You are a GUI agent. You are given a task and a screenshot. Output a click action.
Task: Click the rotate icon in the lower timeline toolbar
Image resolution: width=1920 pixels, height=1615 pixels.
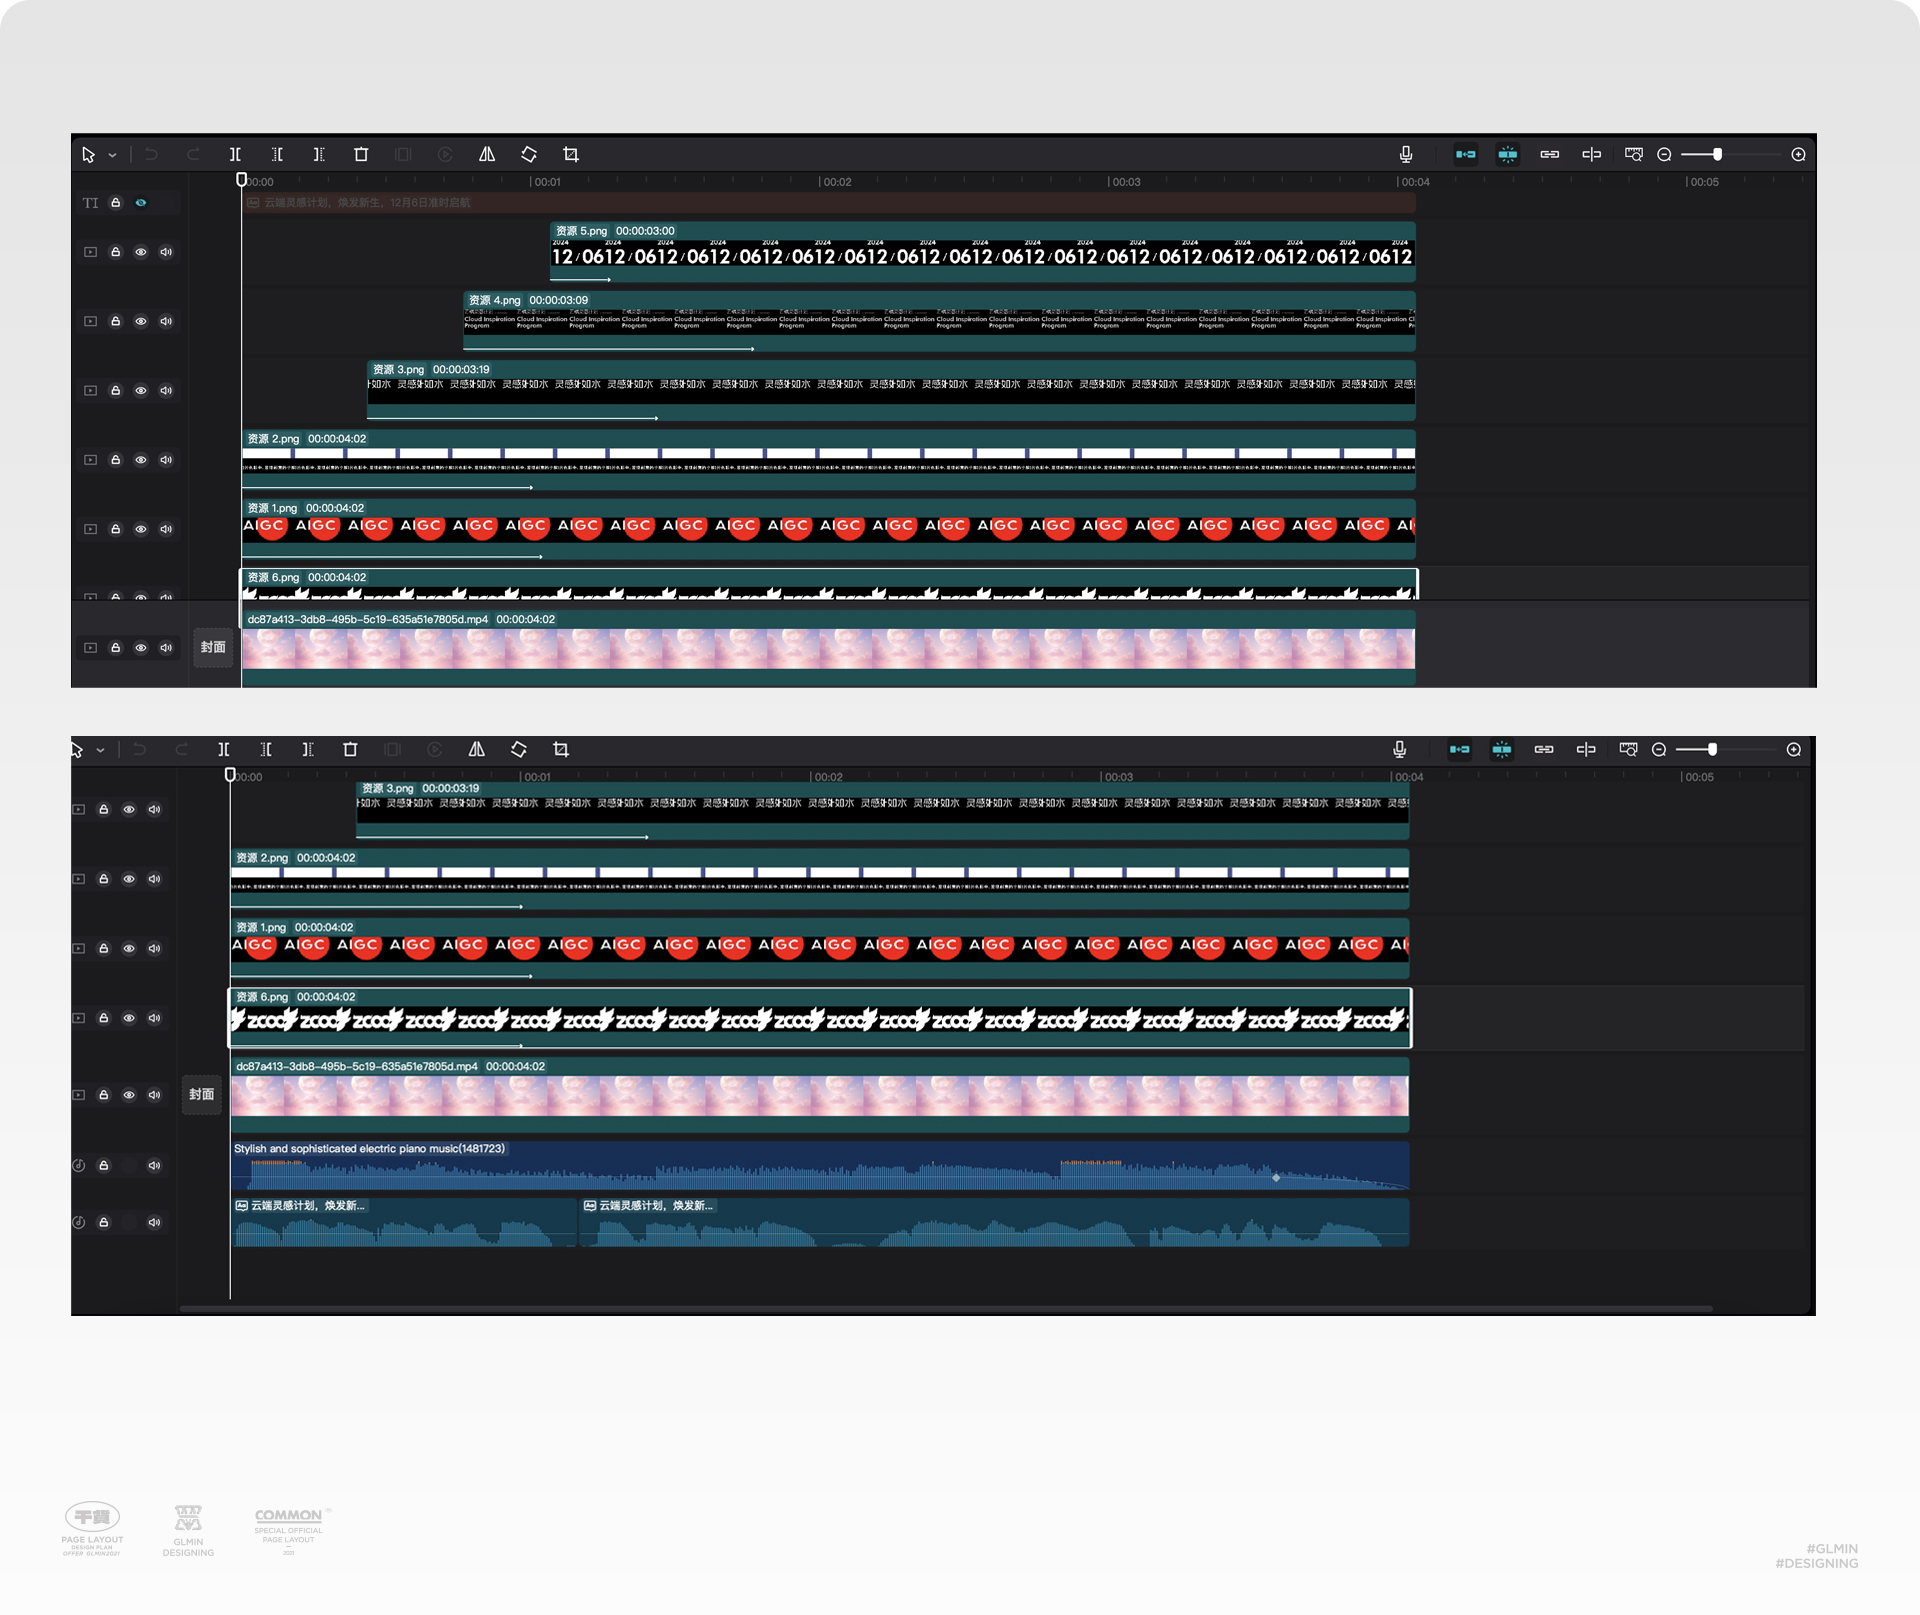(x=519, y=750)
